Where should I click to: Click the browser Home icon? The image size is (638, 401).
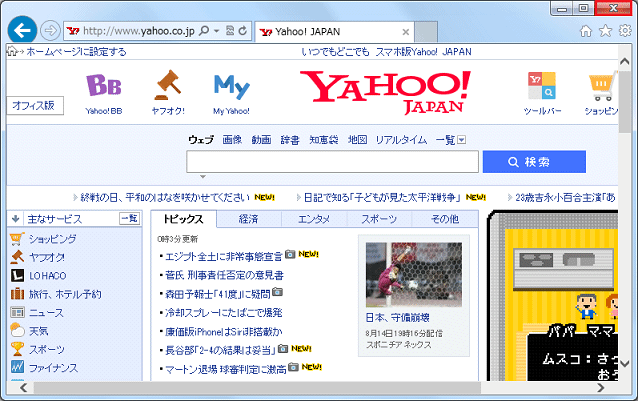coord(586,31)
